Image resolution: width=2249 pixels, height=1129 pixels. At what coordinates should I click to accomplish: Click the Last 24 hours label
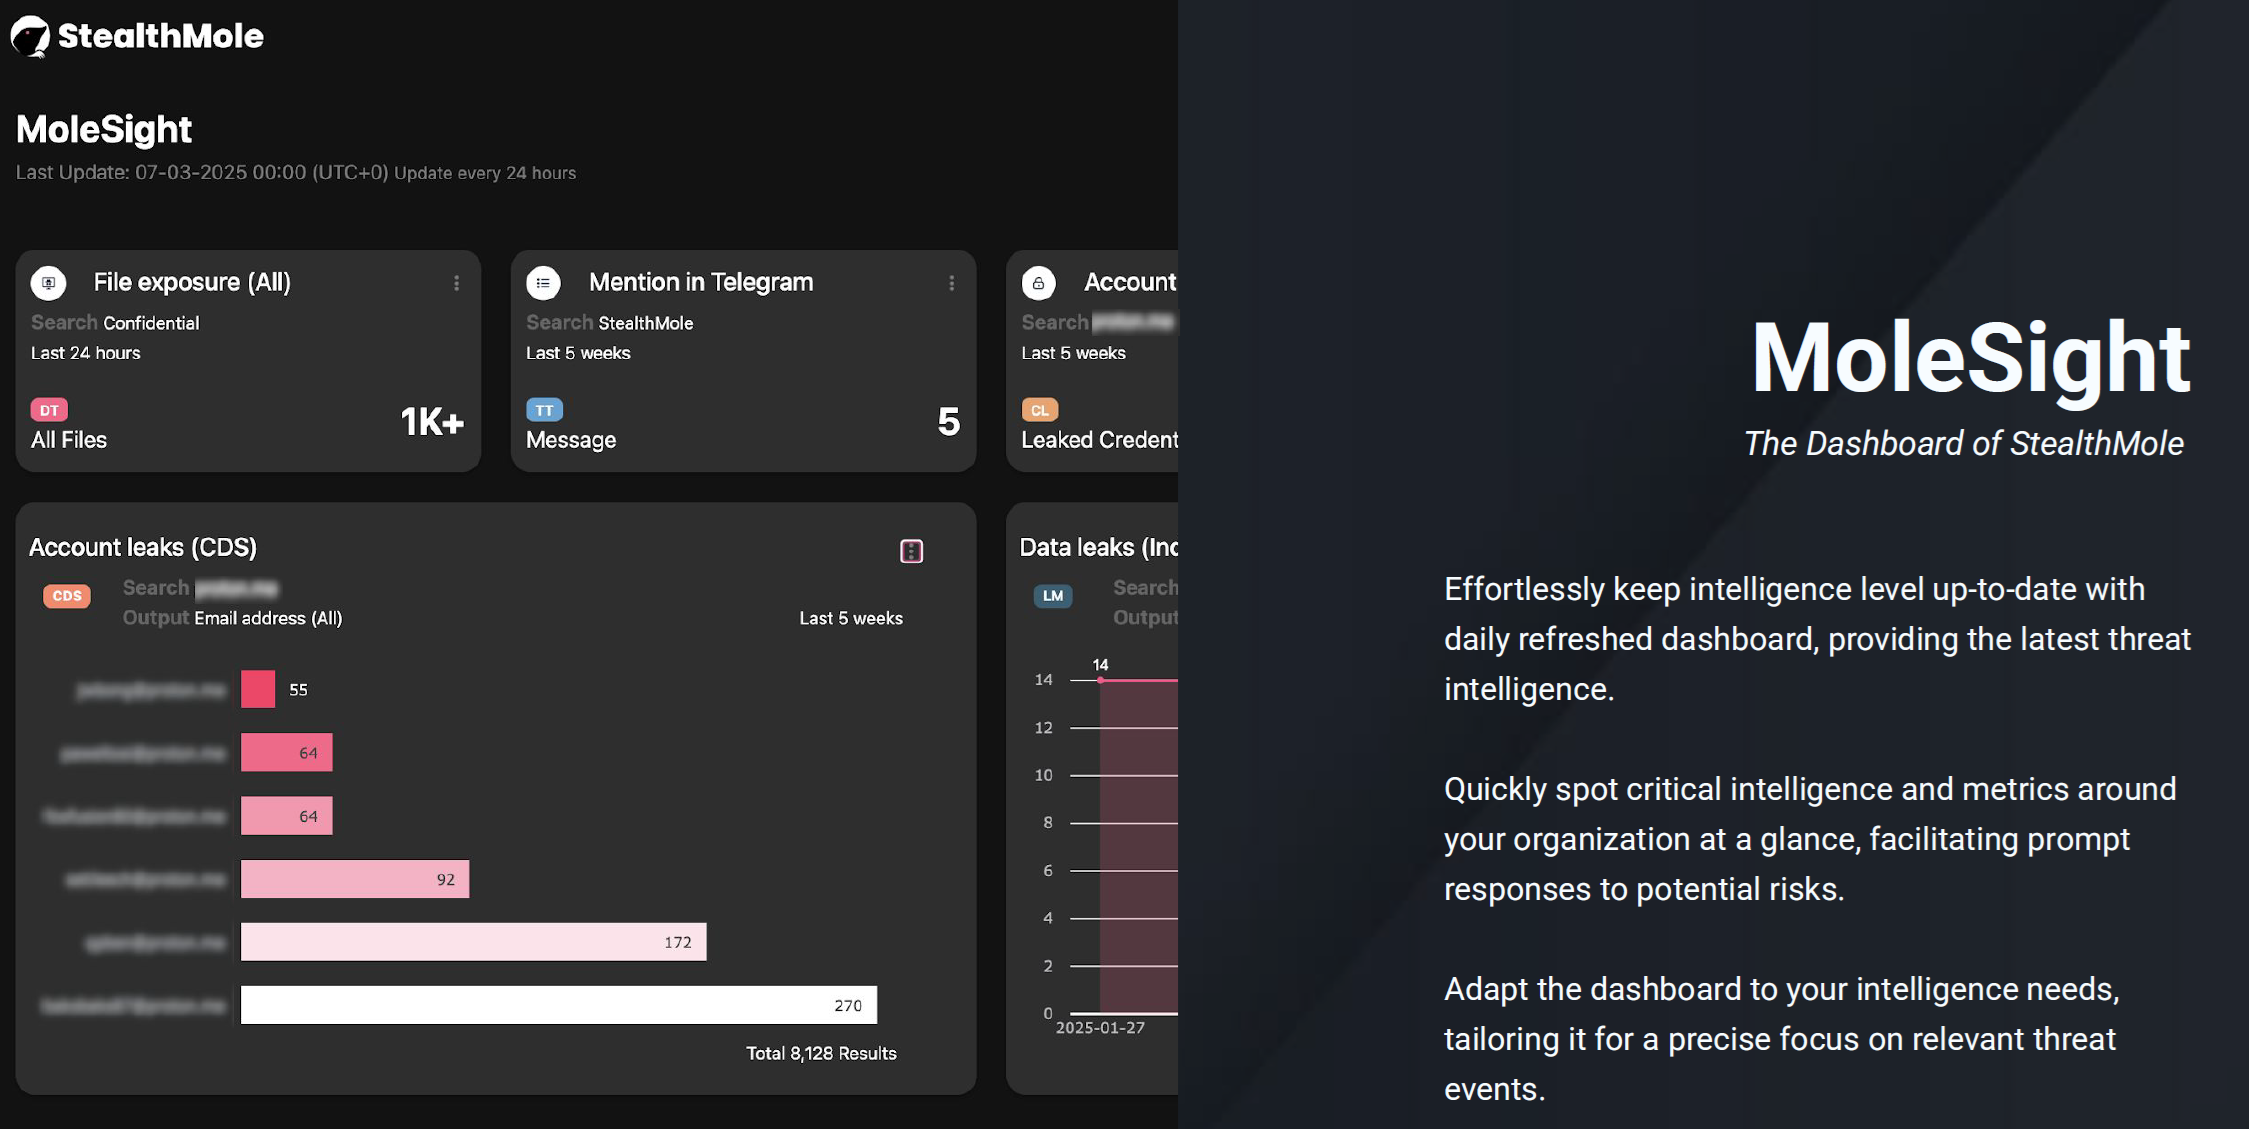click(86, 353)
